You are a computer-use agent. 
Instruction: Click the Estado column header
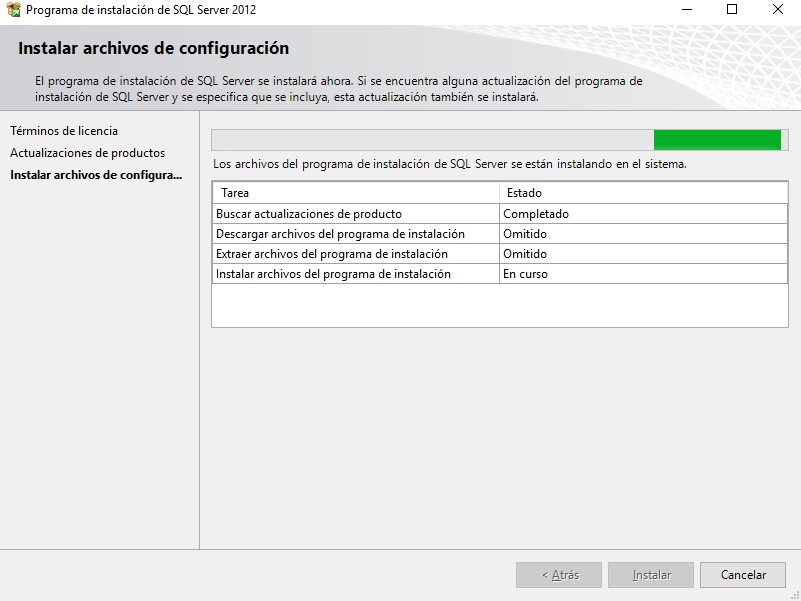(x=644, y=193)
